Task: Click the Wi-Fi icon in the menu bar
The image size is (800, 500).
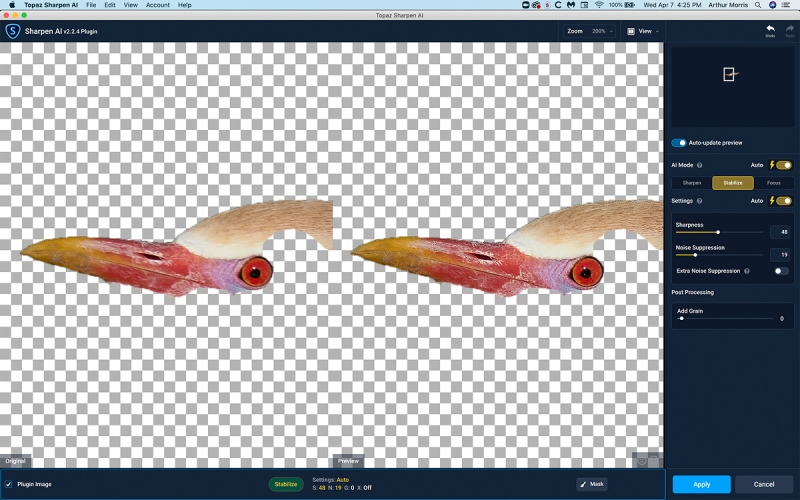Action: pyautogui.click(x=599, y=5)
